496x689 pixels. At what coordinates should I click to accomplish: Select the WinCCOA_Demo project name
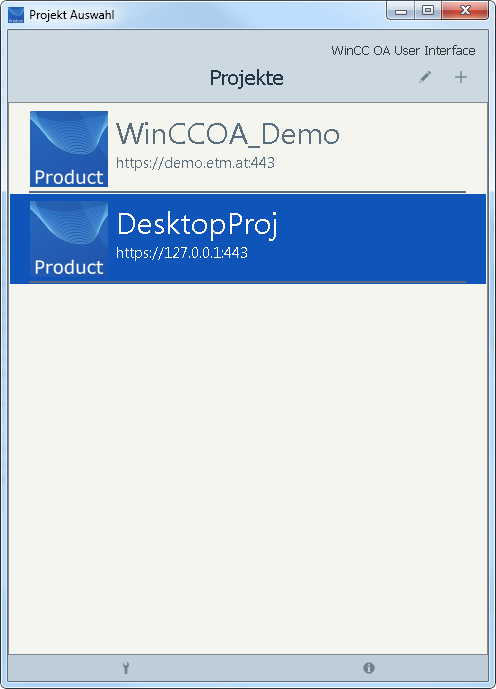point(228,134)
